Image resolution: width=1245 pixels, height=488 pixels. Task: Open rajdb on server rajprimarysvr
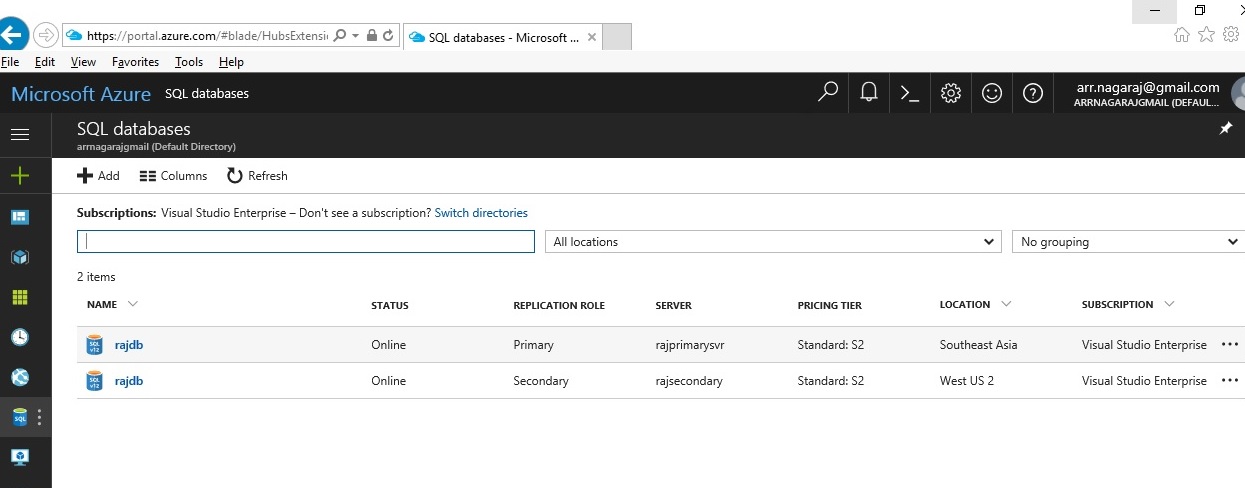[x=129, y=345]
